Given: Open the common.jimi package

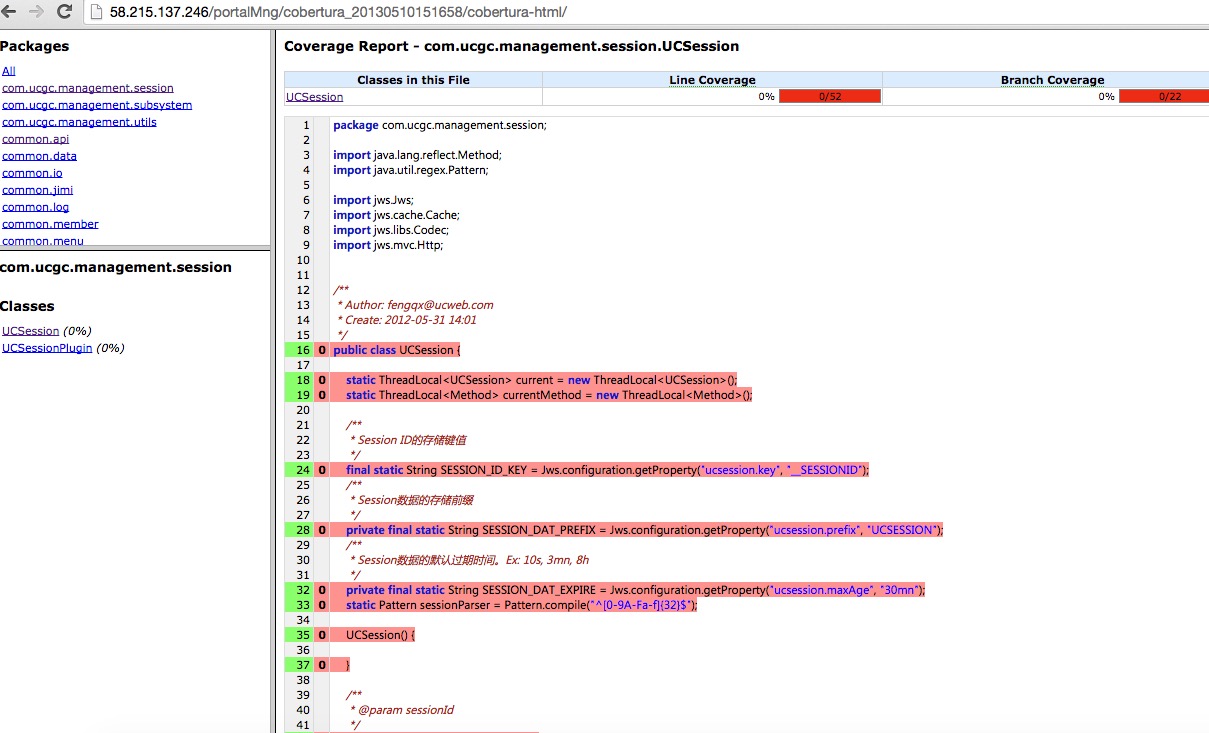Looking at the screenshot, I should pos(37,190).
